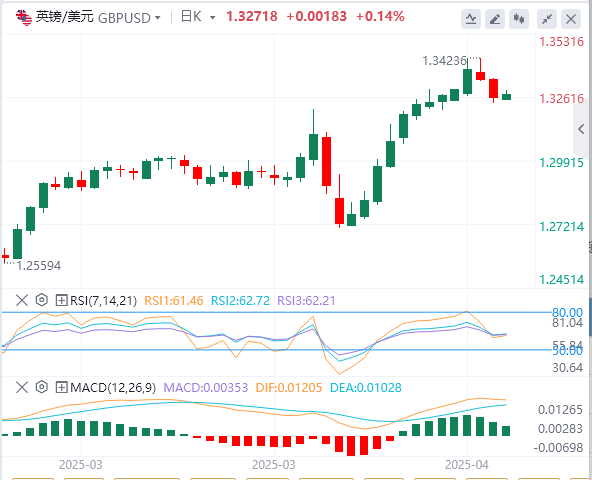Image resolution: width=592 pixels, height=480 pixels.
Task: Click the RSI 80.00 level label
Action: [567, 313]
